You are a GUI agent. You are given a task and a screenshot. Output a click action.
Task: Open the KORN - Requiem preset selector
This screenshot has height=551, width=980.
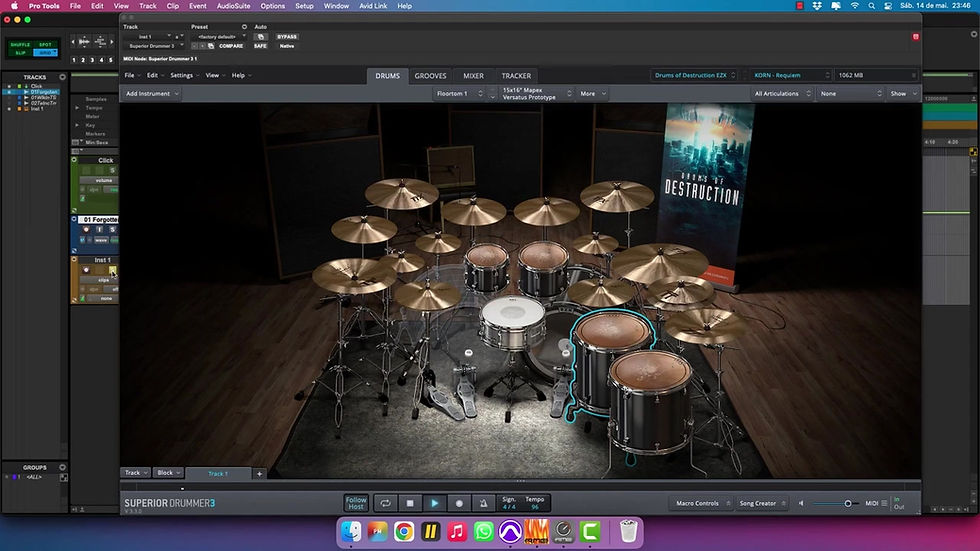pos(791,75)
